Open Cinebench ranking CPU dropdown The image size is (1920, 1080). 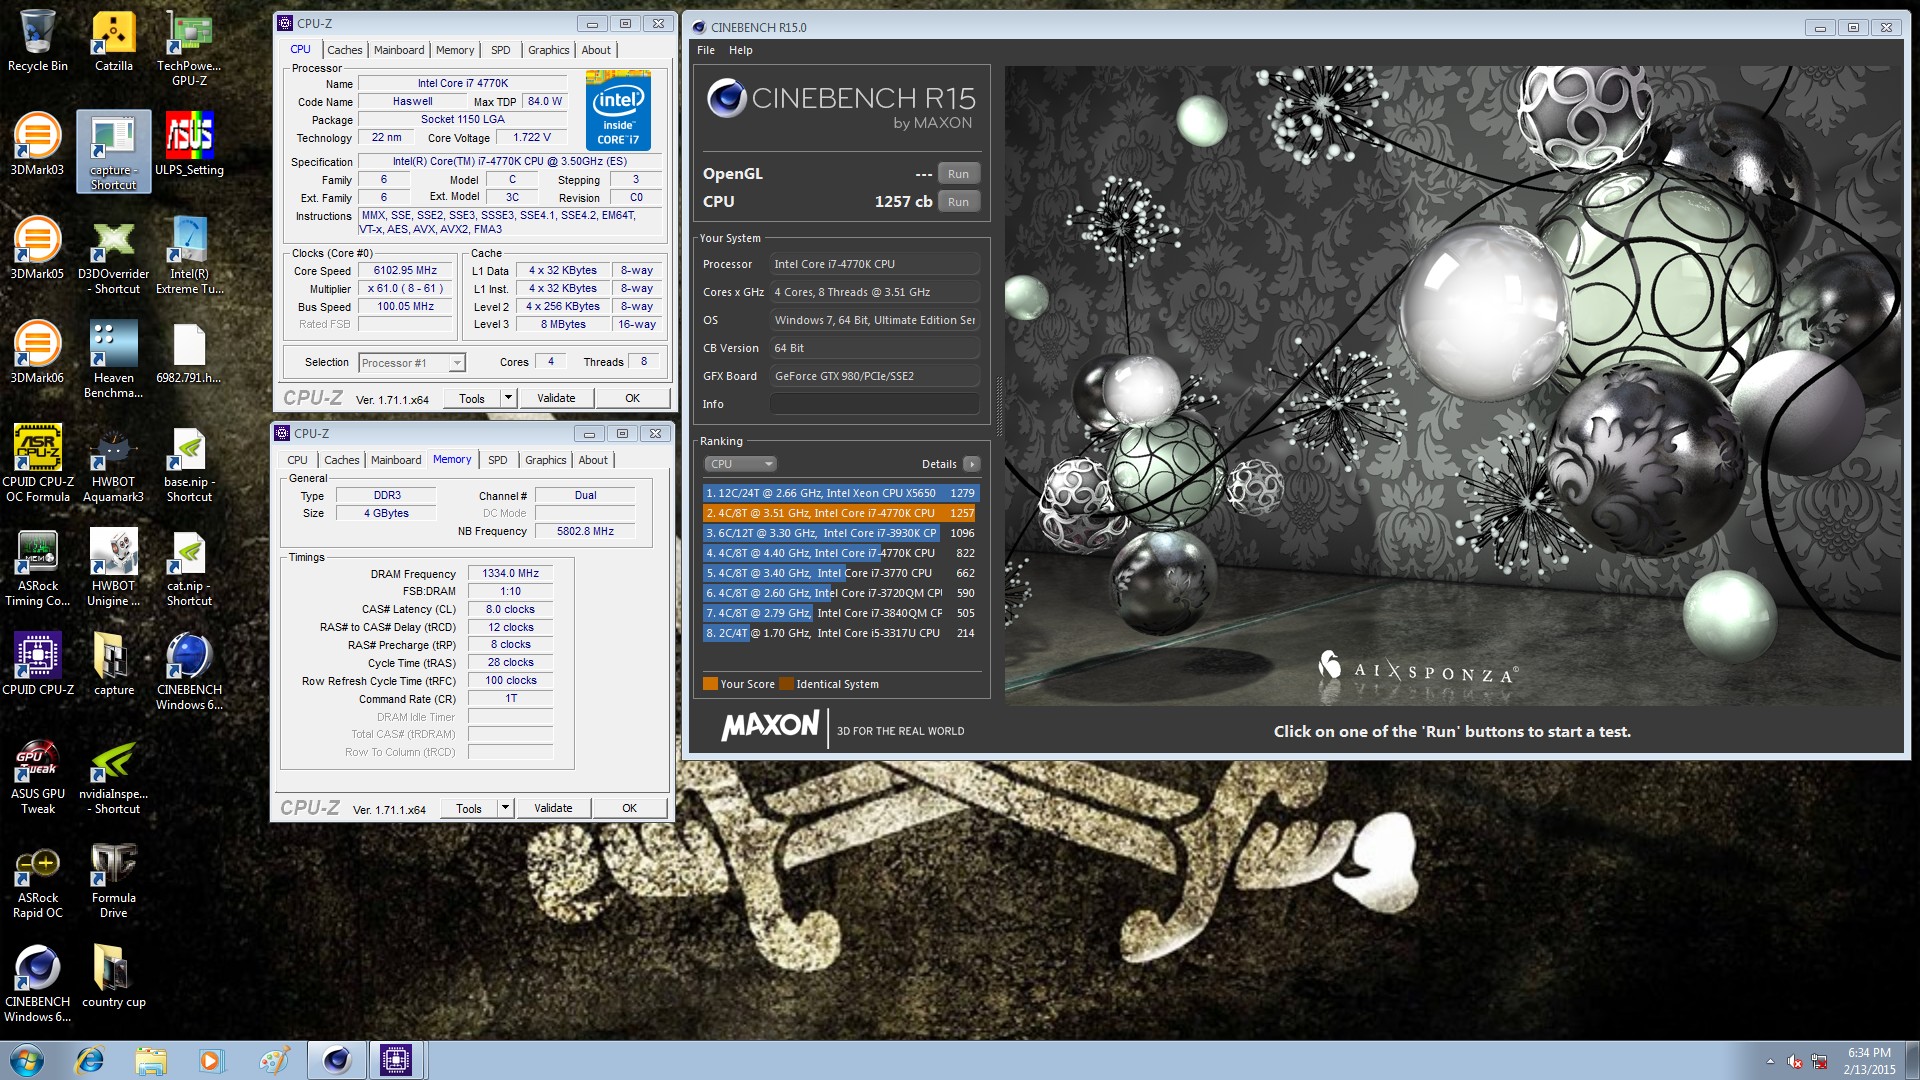point(740,464)
